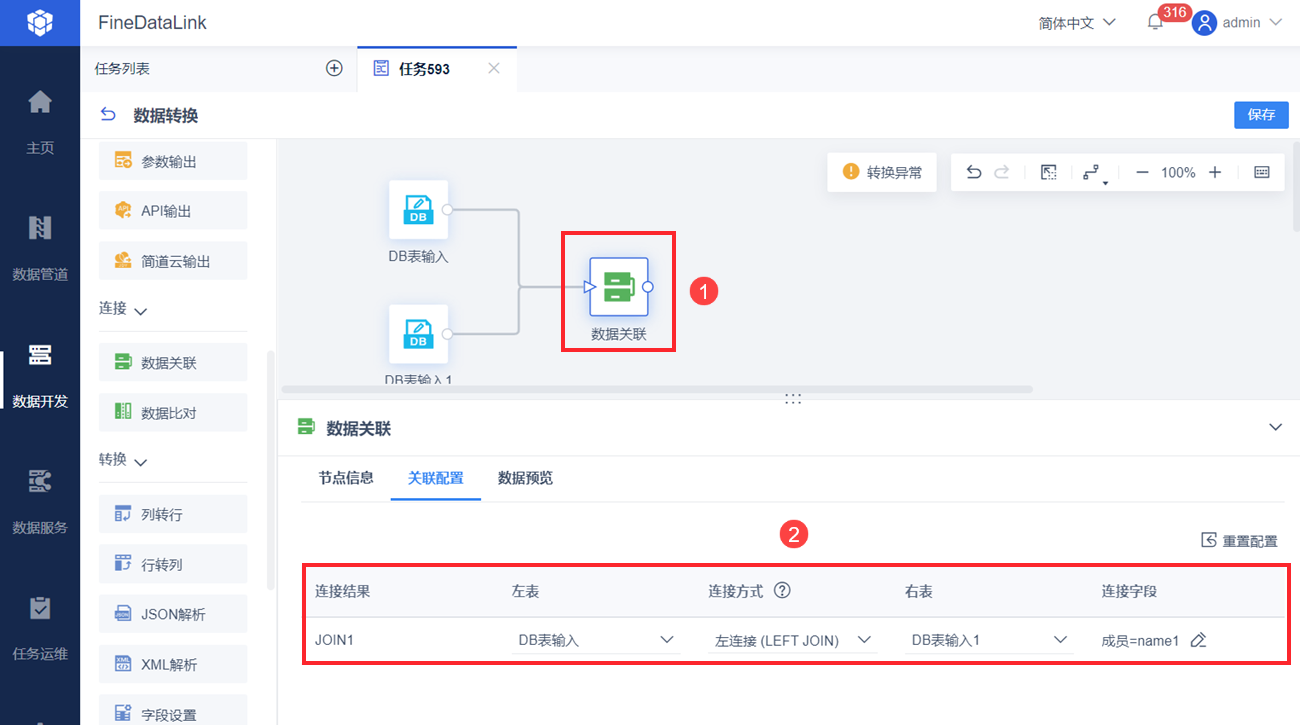Open 主页 in the sidebar
1300x725 pixels.
(40, 122)
